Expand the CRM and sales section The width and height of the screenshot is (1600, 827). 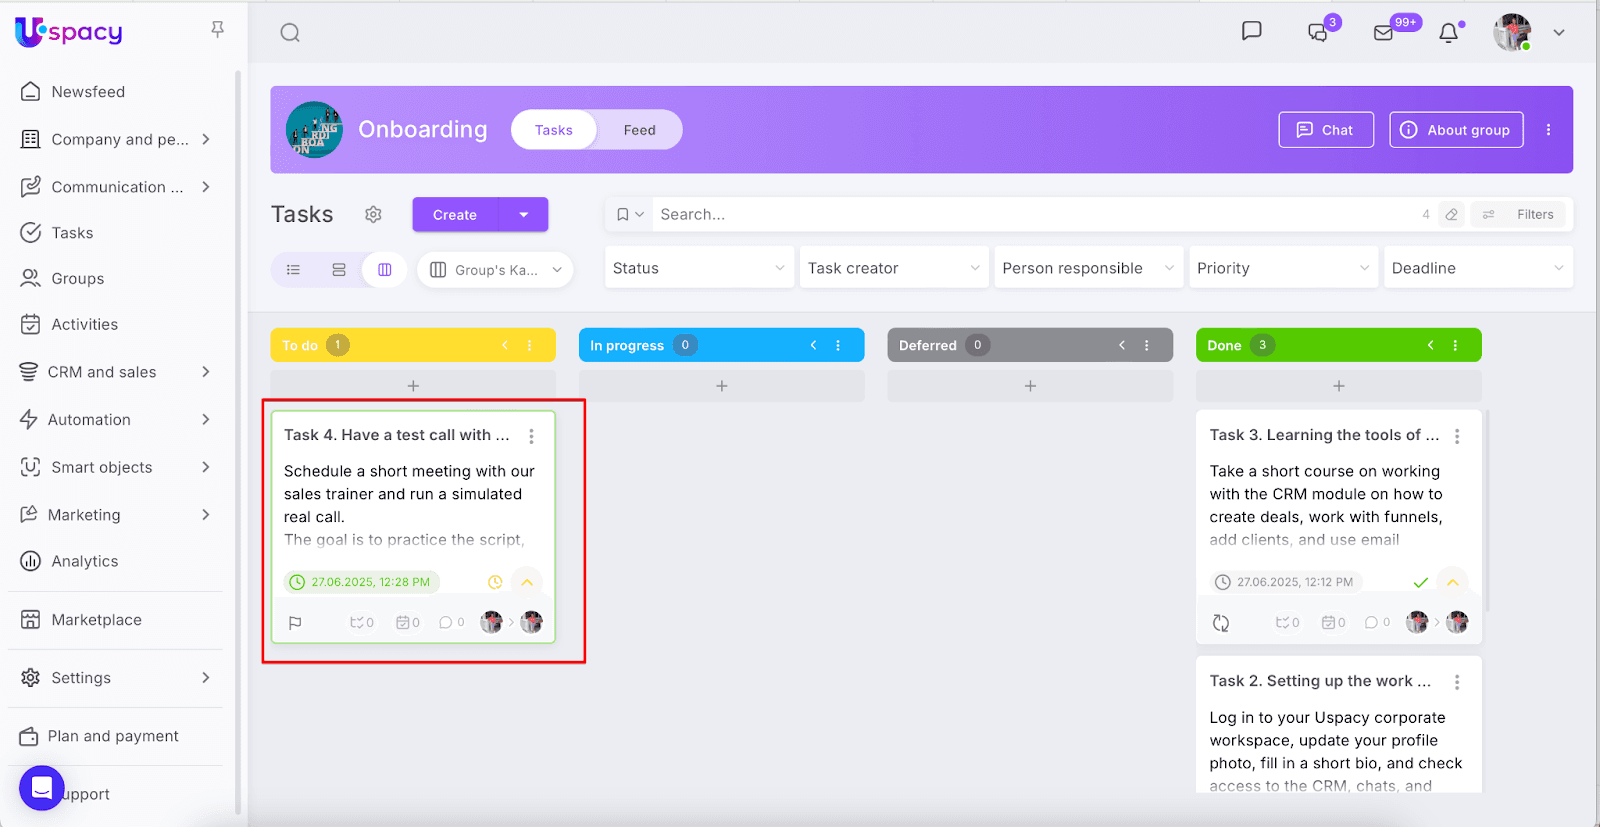point(206,372)
